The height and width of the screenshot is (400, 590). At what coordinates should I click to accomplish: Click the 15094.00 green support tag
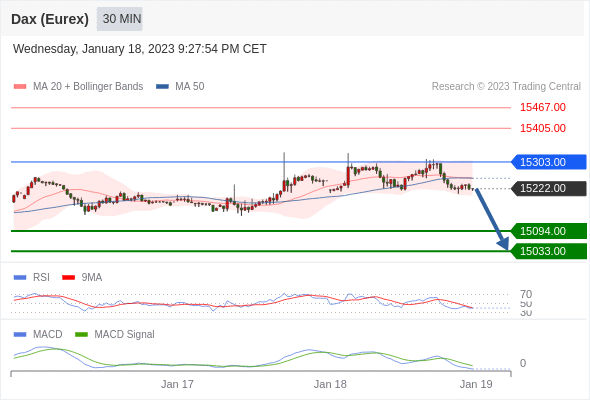549,231
